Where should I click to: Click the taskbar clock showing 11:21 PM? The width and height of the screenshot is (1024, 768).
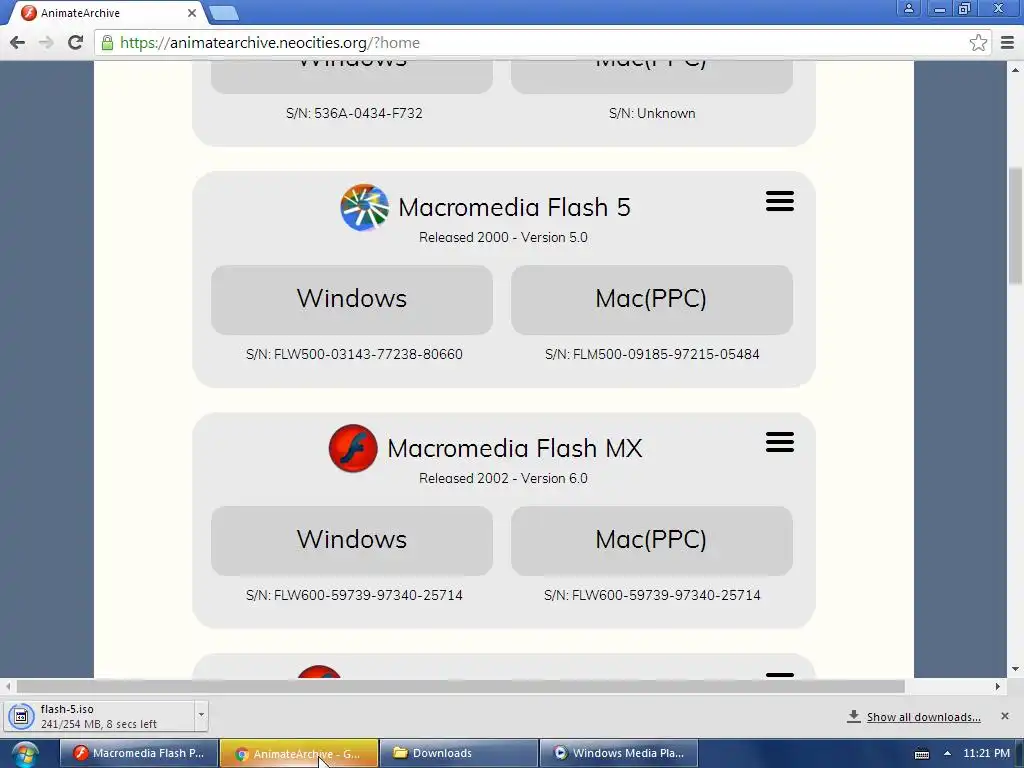coord(986,753)
